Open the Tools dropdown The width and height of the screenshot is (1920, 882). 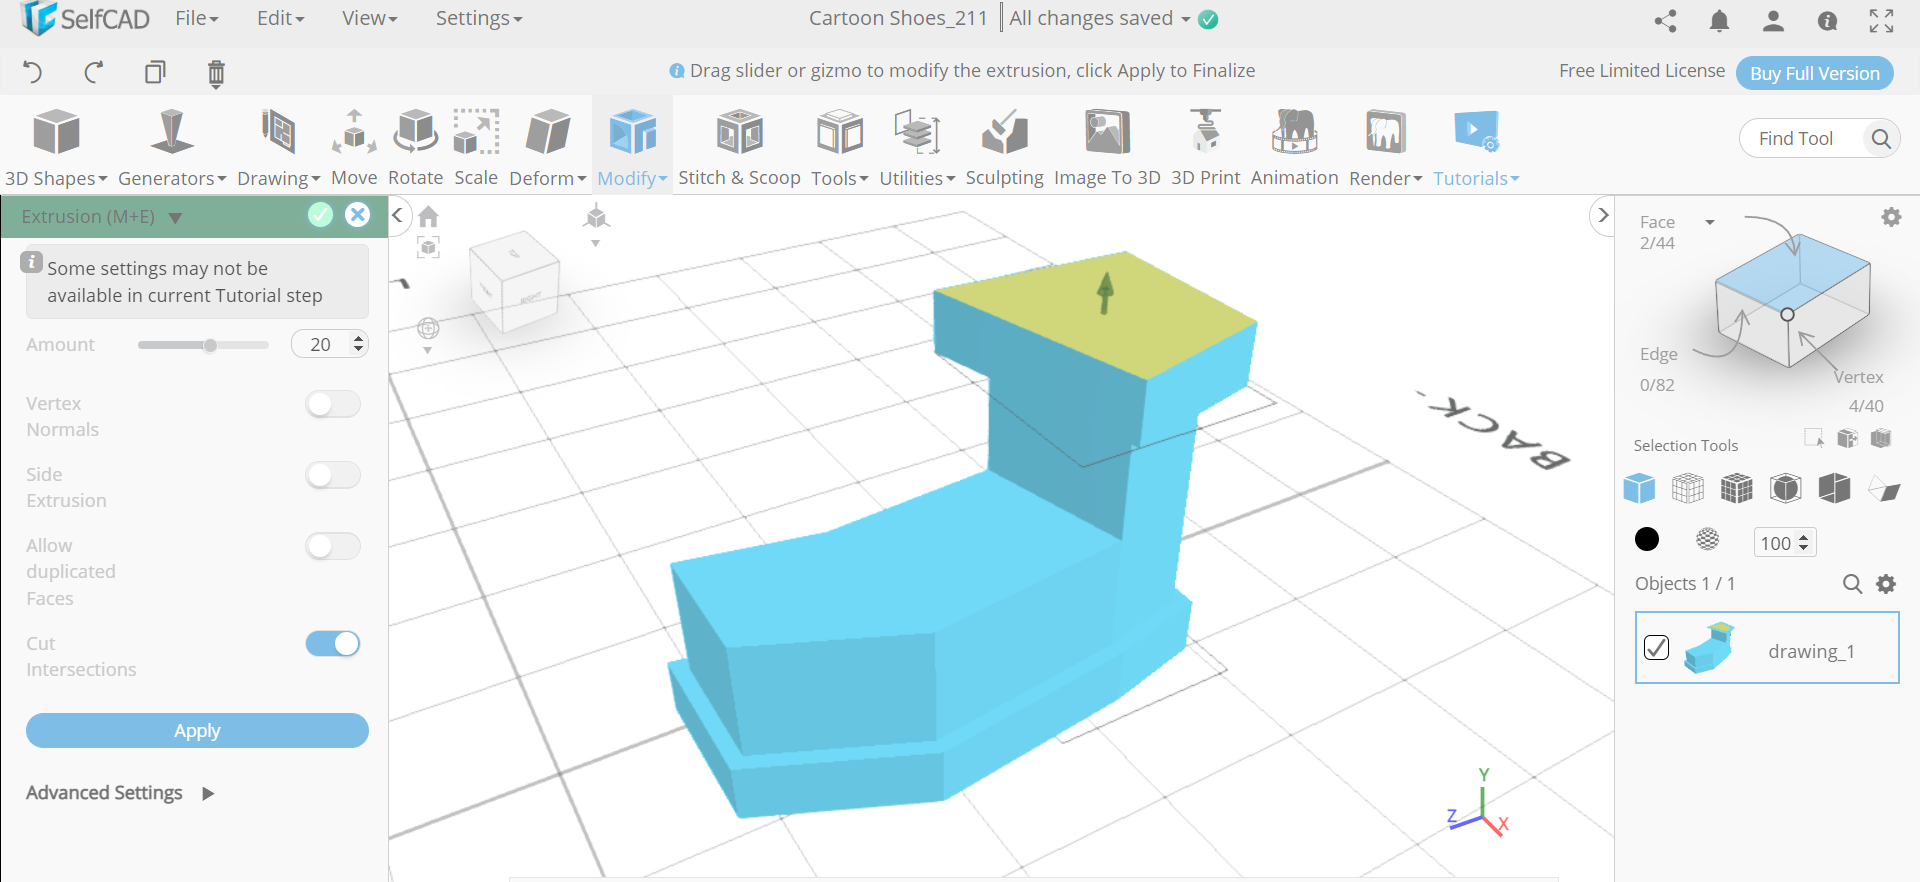pyautogui.click(x=839, y=148)
